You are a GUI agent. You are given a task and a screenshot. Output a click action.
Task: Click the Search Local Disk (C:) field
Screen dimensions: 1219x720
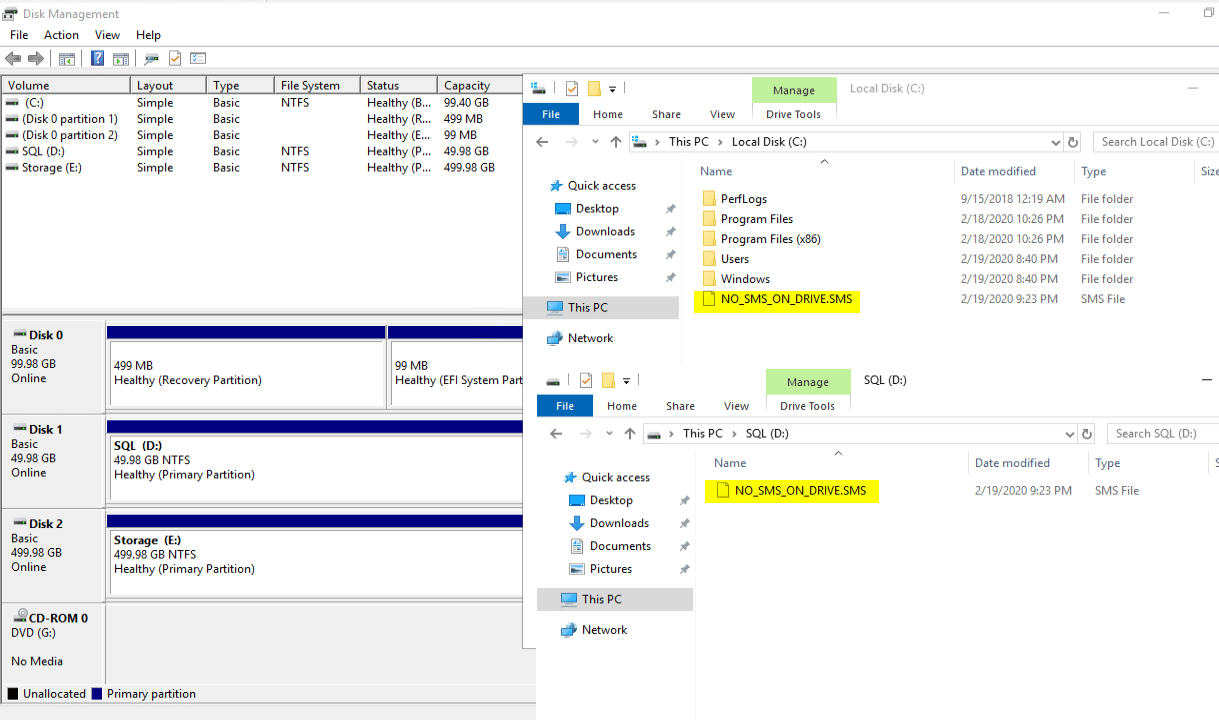[x=1157, y=142]
